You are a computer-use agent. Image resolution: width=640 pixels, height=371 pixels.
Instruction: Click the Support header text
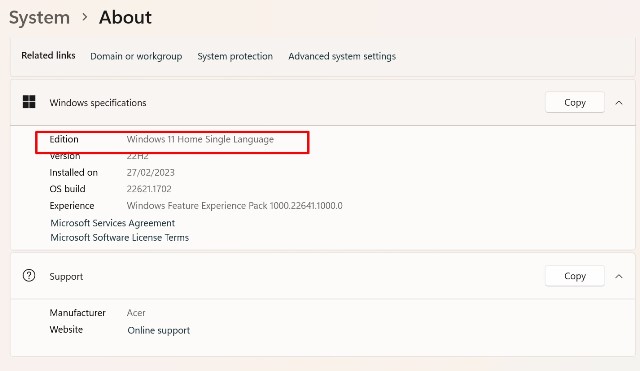[x=66, y=276]
